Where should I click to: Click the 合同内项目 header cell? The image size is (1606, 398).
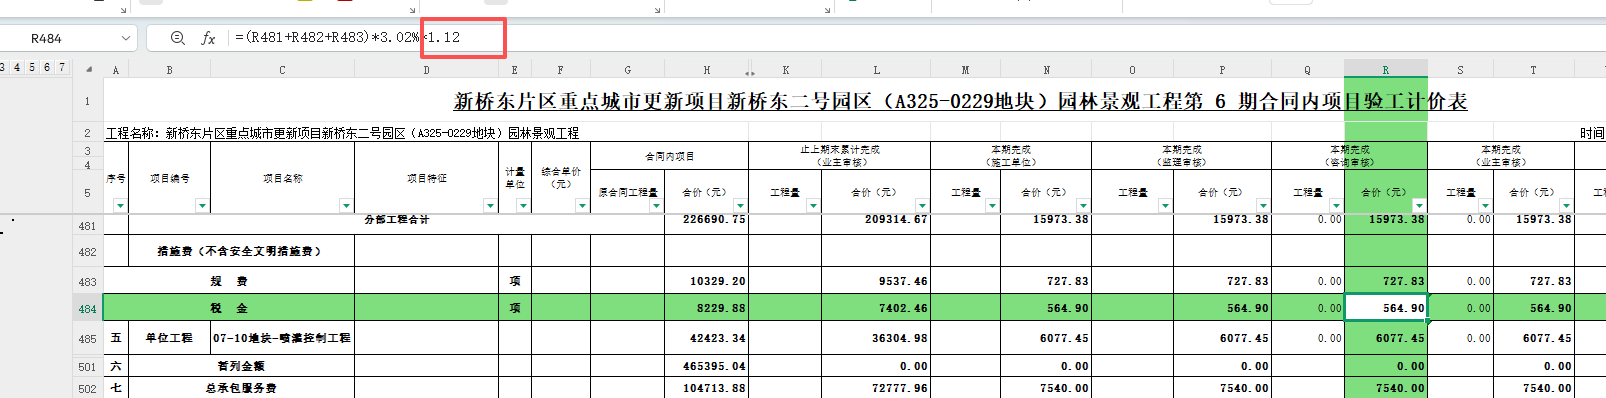669,156
